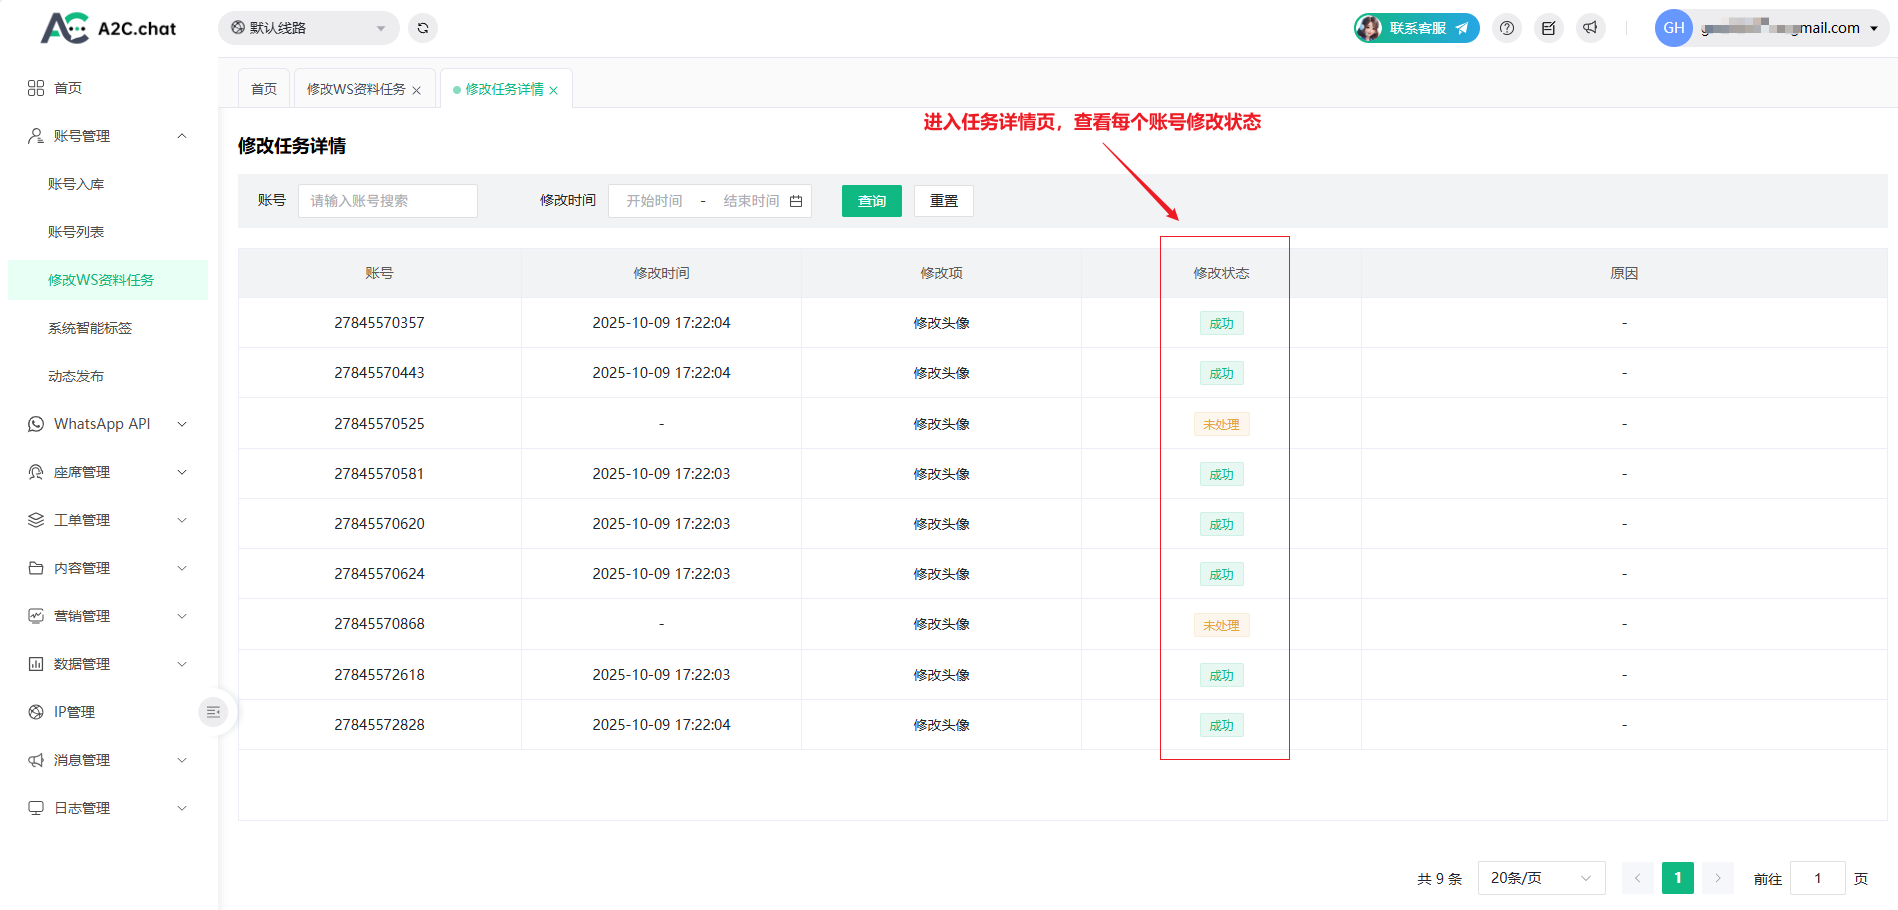The height and width of the screenshot is (910, 1898).
Task: Open the 20条/页 page size dropdown
Action: [1540, 878]
